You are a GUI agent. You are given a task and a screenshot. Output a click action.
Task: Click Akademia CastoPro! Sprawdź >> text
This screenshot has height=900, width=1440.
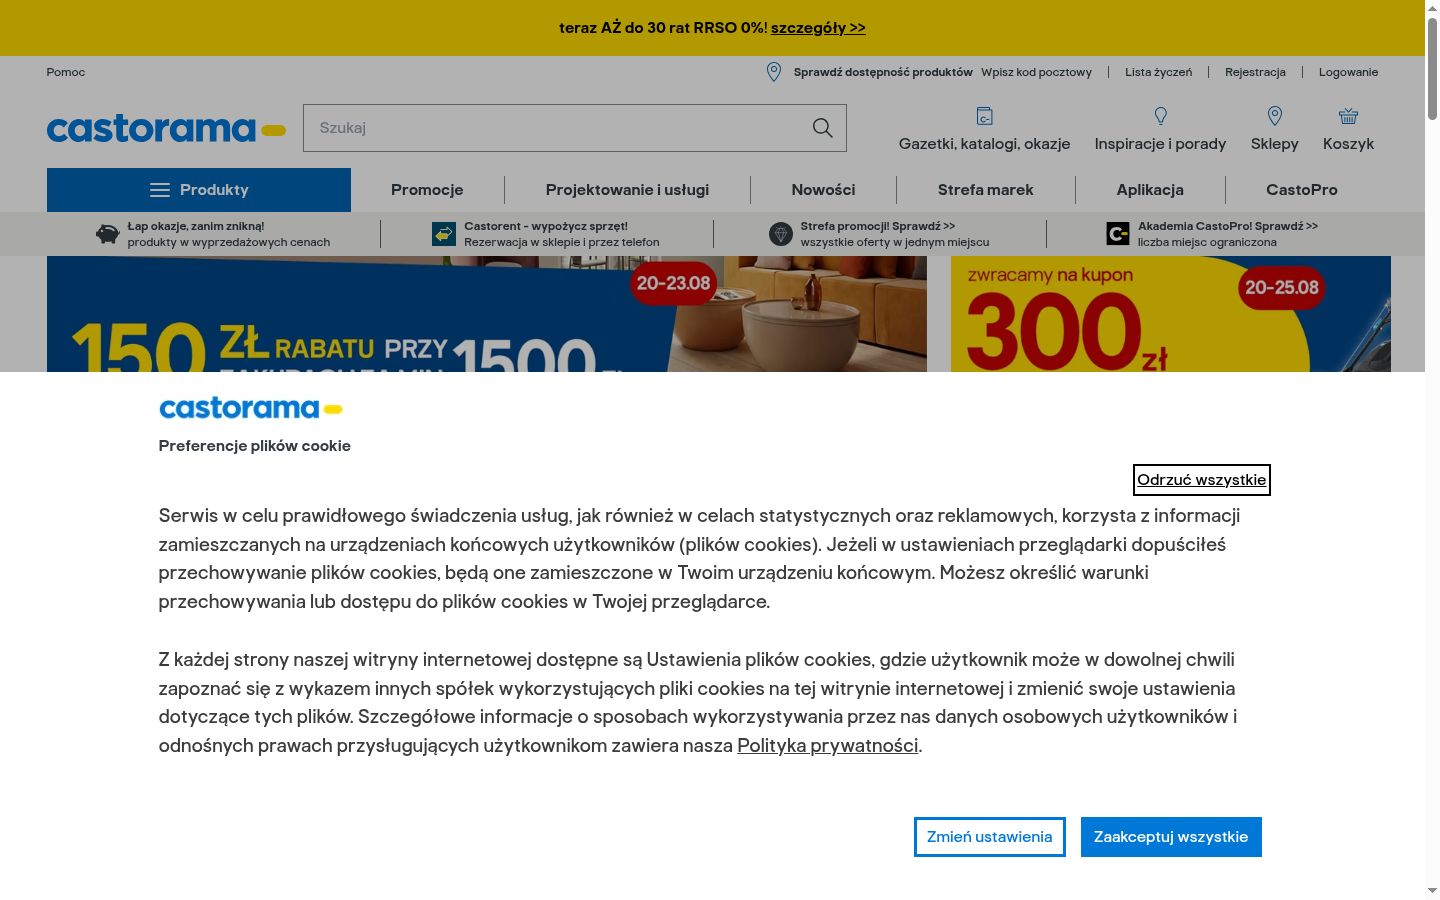pos(1228,226)
